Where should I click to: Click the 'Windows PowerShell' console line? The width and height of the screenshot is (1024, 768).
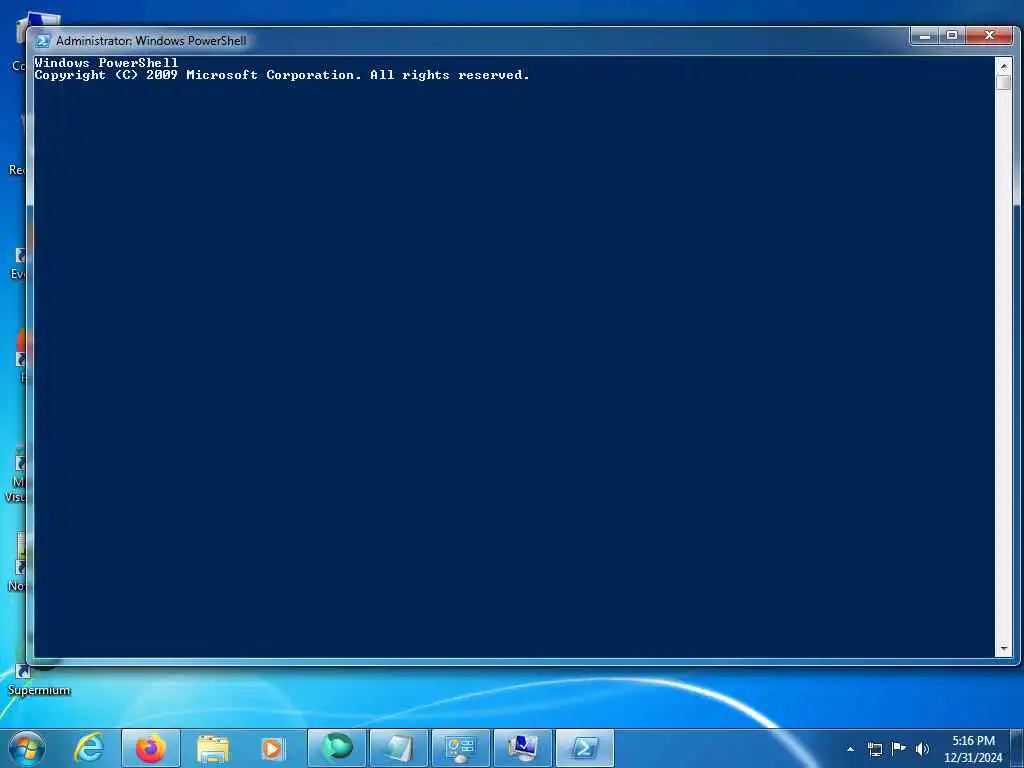point(106,63)
